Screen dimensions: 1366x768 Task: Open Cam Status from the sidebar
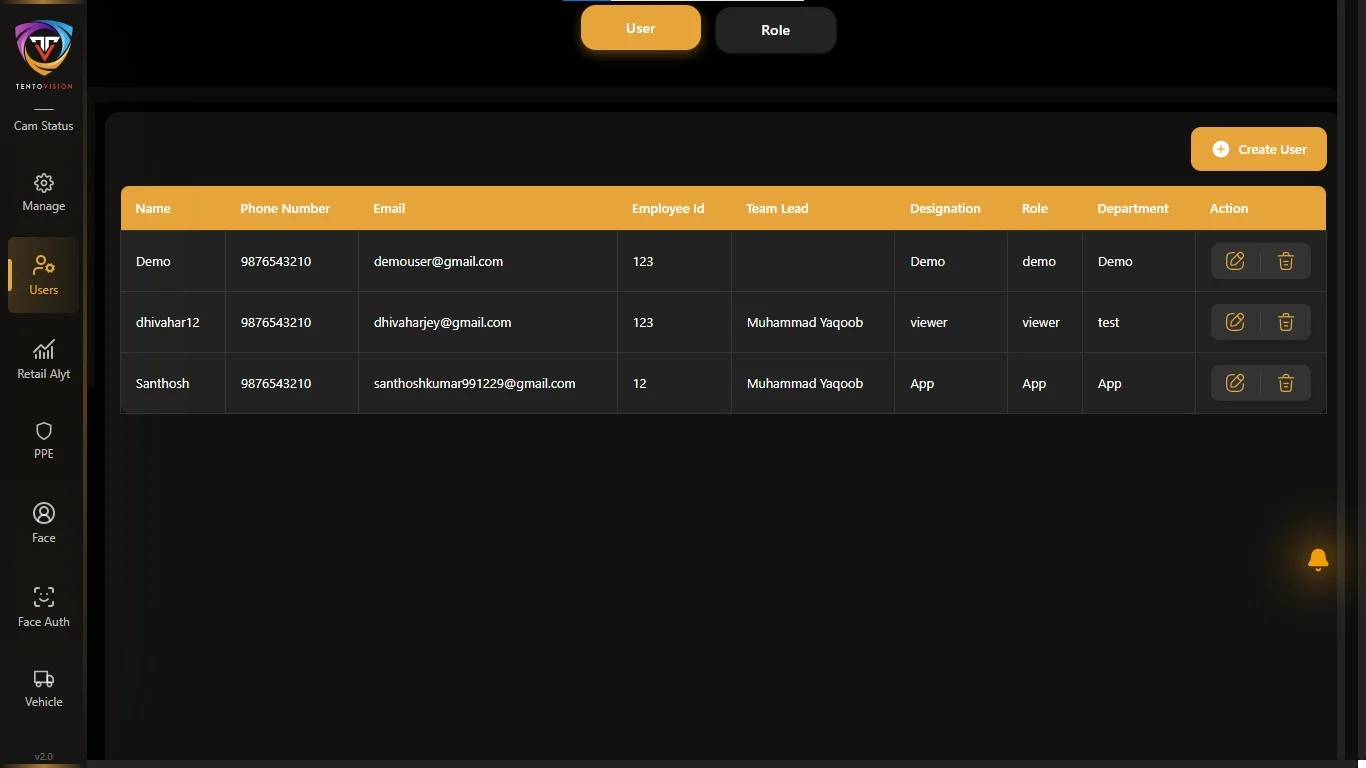point(43,126)
